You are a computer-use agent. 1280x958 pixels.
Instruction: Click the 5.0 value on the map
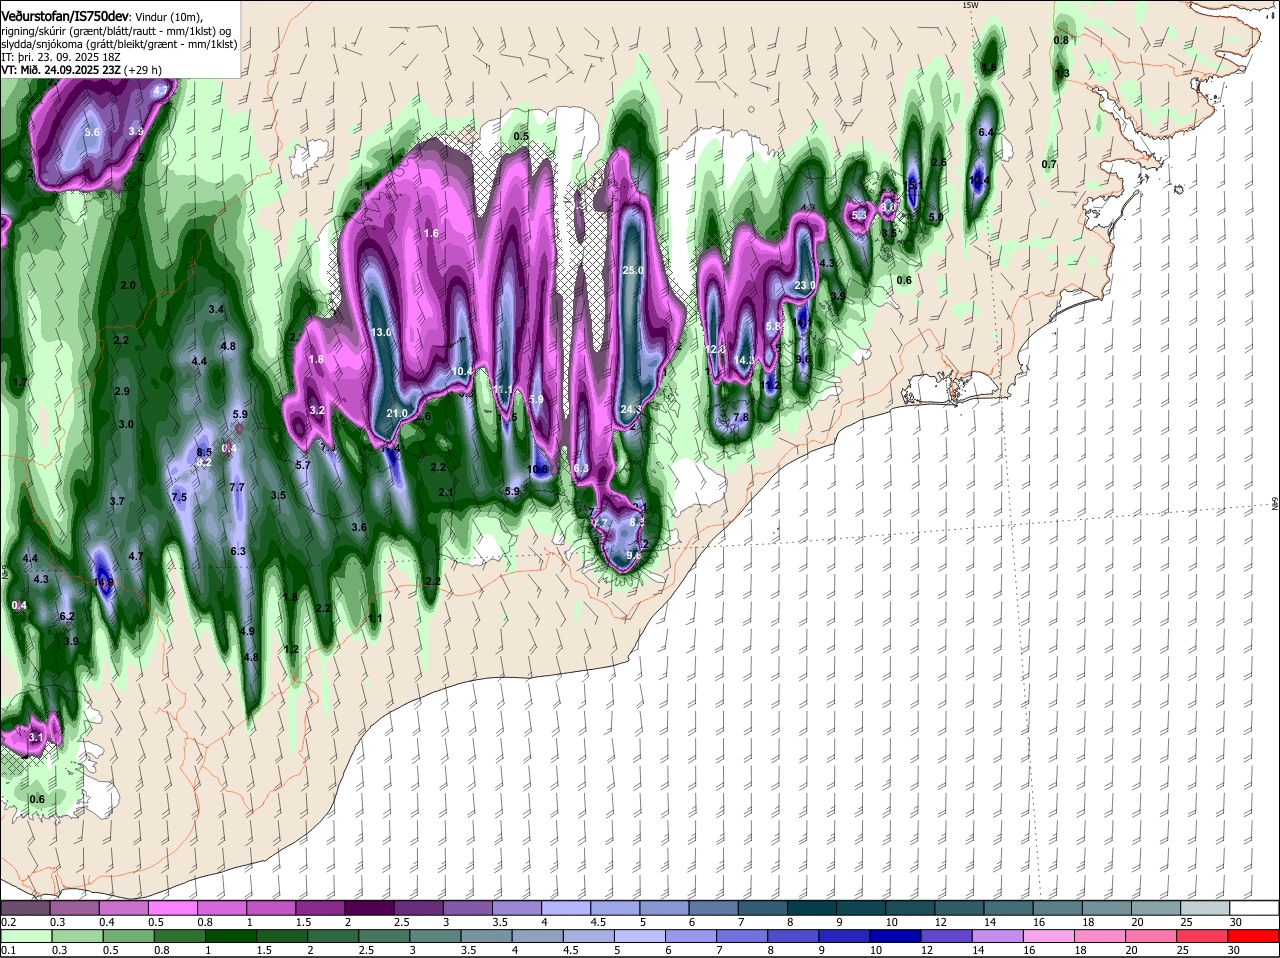[x=936, y=217]
